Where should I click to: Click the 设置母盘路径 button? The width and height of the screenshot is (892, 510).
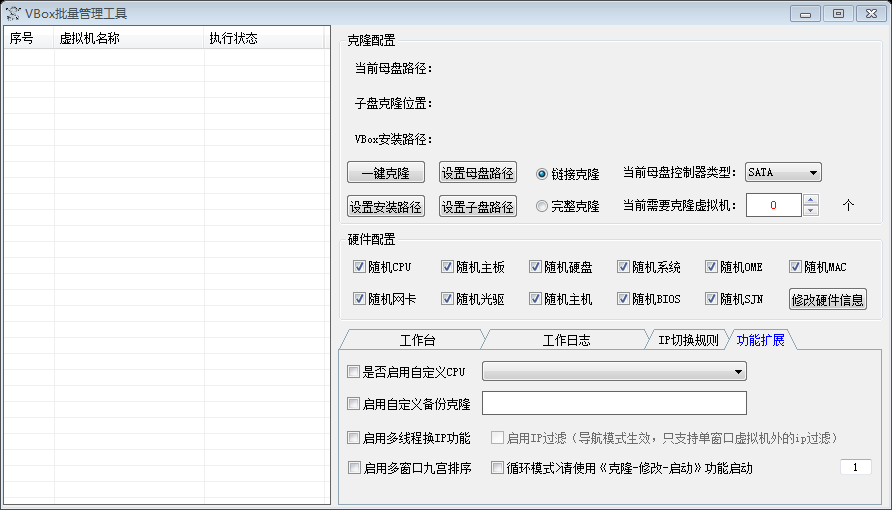coord(478,173)
